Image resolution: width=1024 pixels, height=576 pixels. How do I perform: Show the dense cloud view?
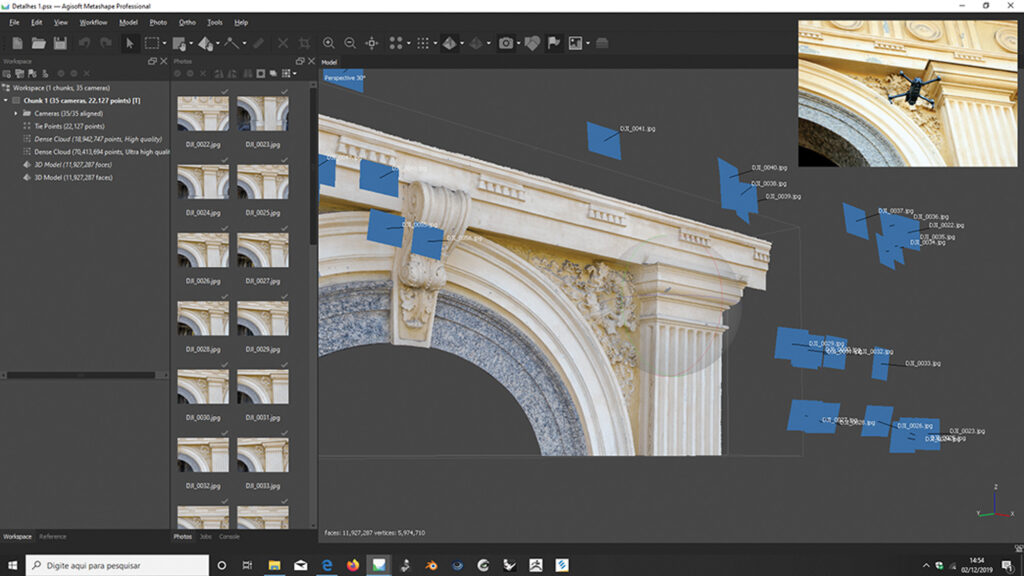tap(423, 43)
